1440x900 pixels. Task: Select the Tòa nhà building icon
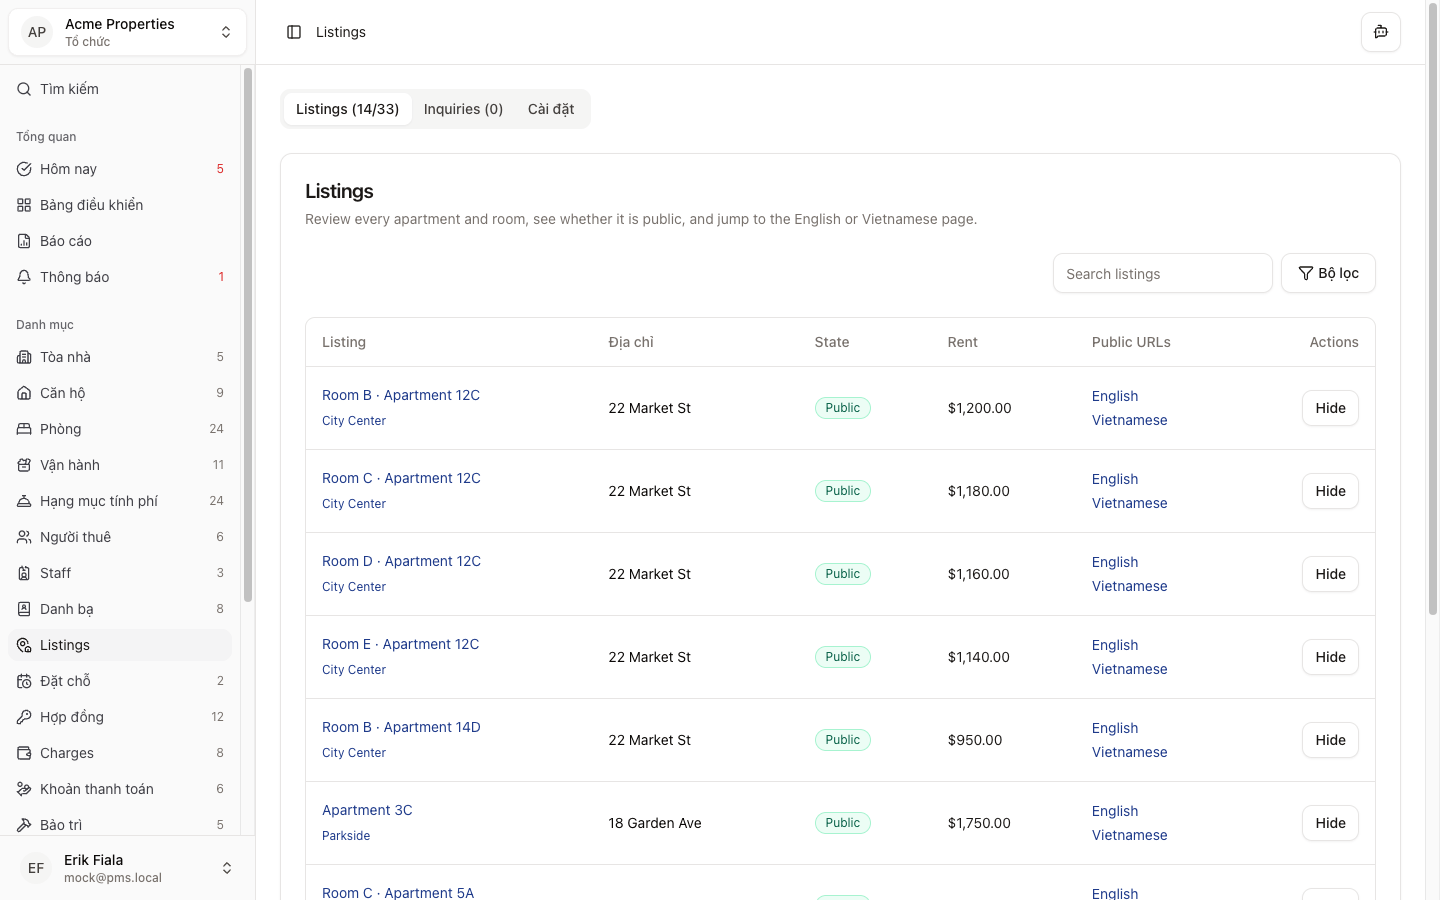pyautogui.click(x=24, y=357)
